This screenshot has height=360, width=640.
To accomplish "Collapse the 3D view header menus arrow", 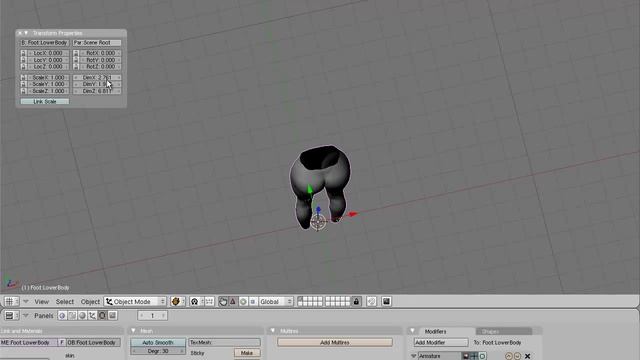I will click(26, 302).
